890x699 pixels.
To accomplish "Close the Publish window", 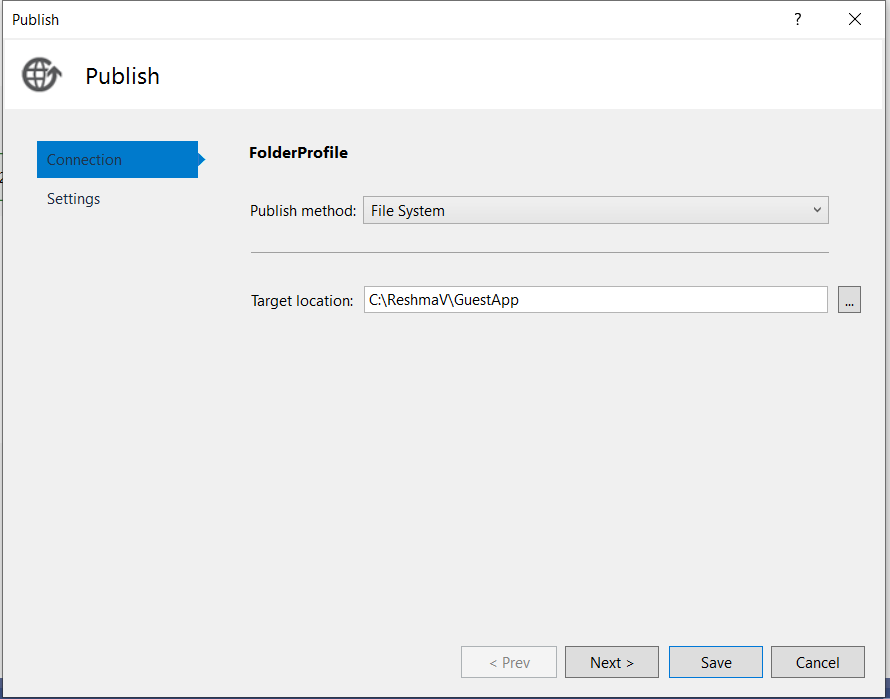I will click(855, 19).
